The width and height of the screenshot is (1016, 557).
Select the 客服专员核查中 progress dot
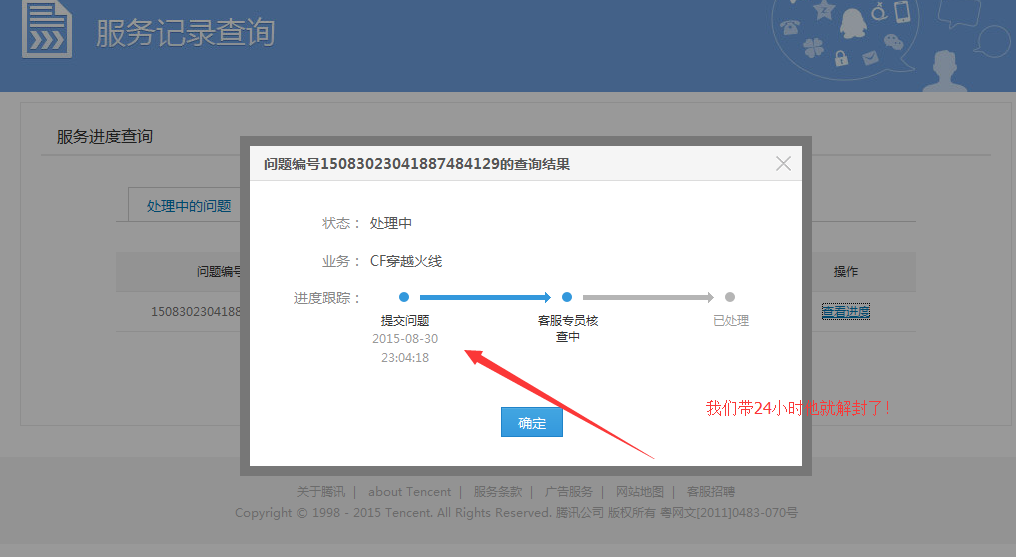tap(567, 297)
